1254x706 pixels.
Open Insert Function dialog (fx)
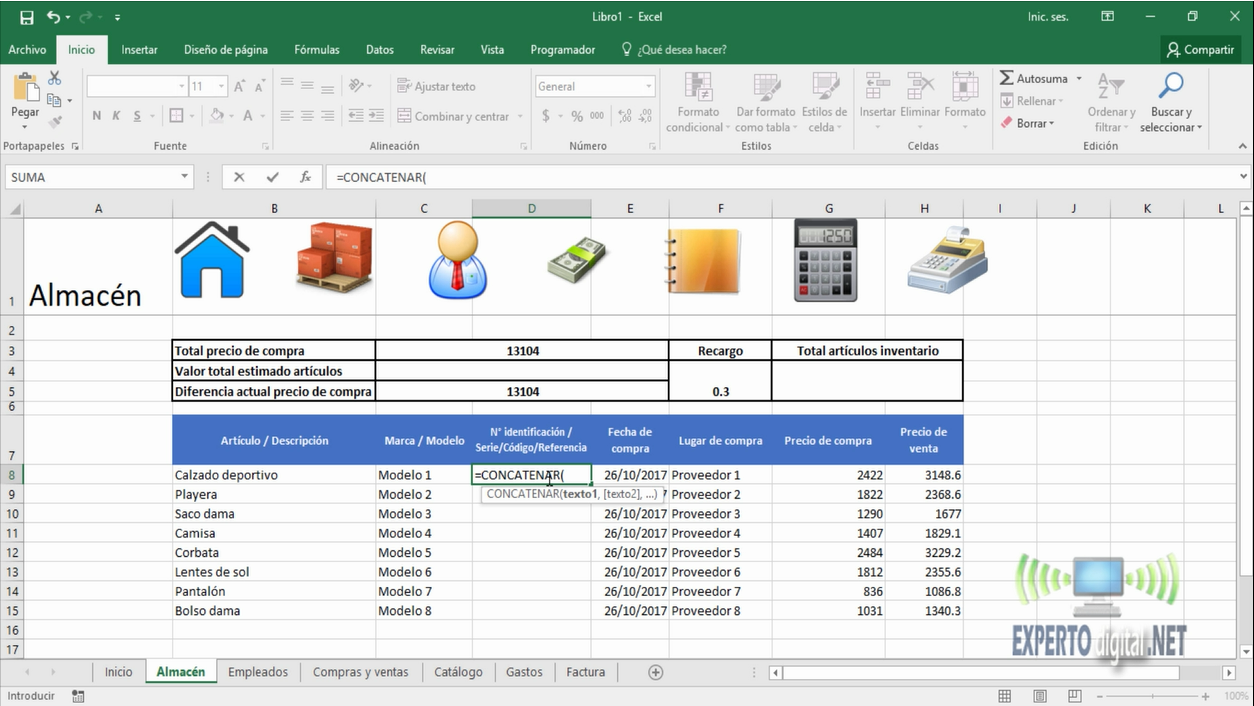tap(305, 177)
